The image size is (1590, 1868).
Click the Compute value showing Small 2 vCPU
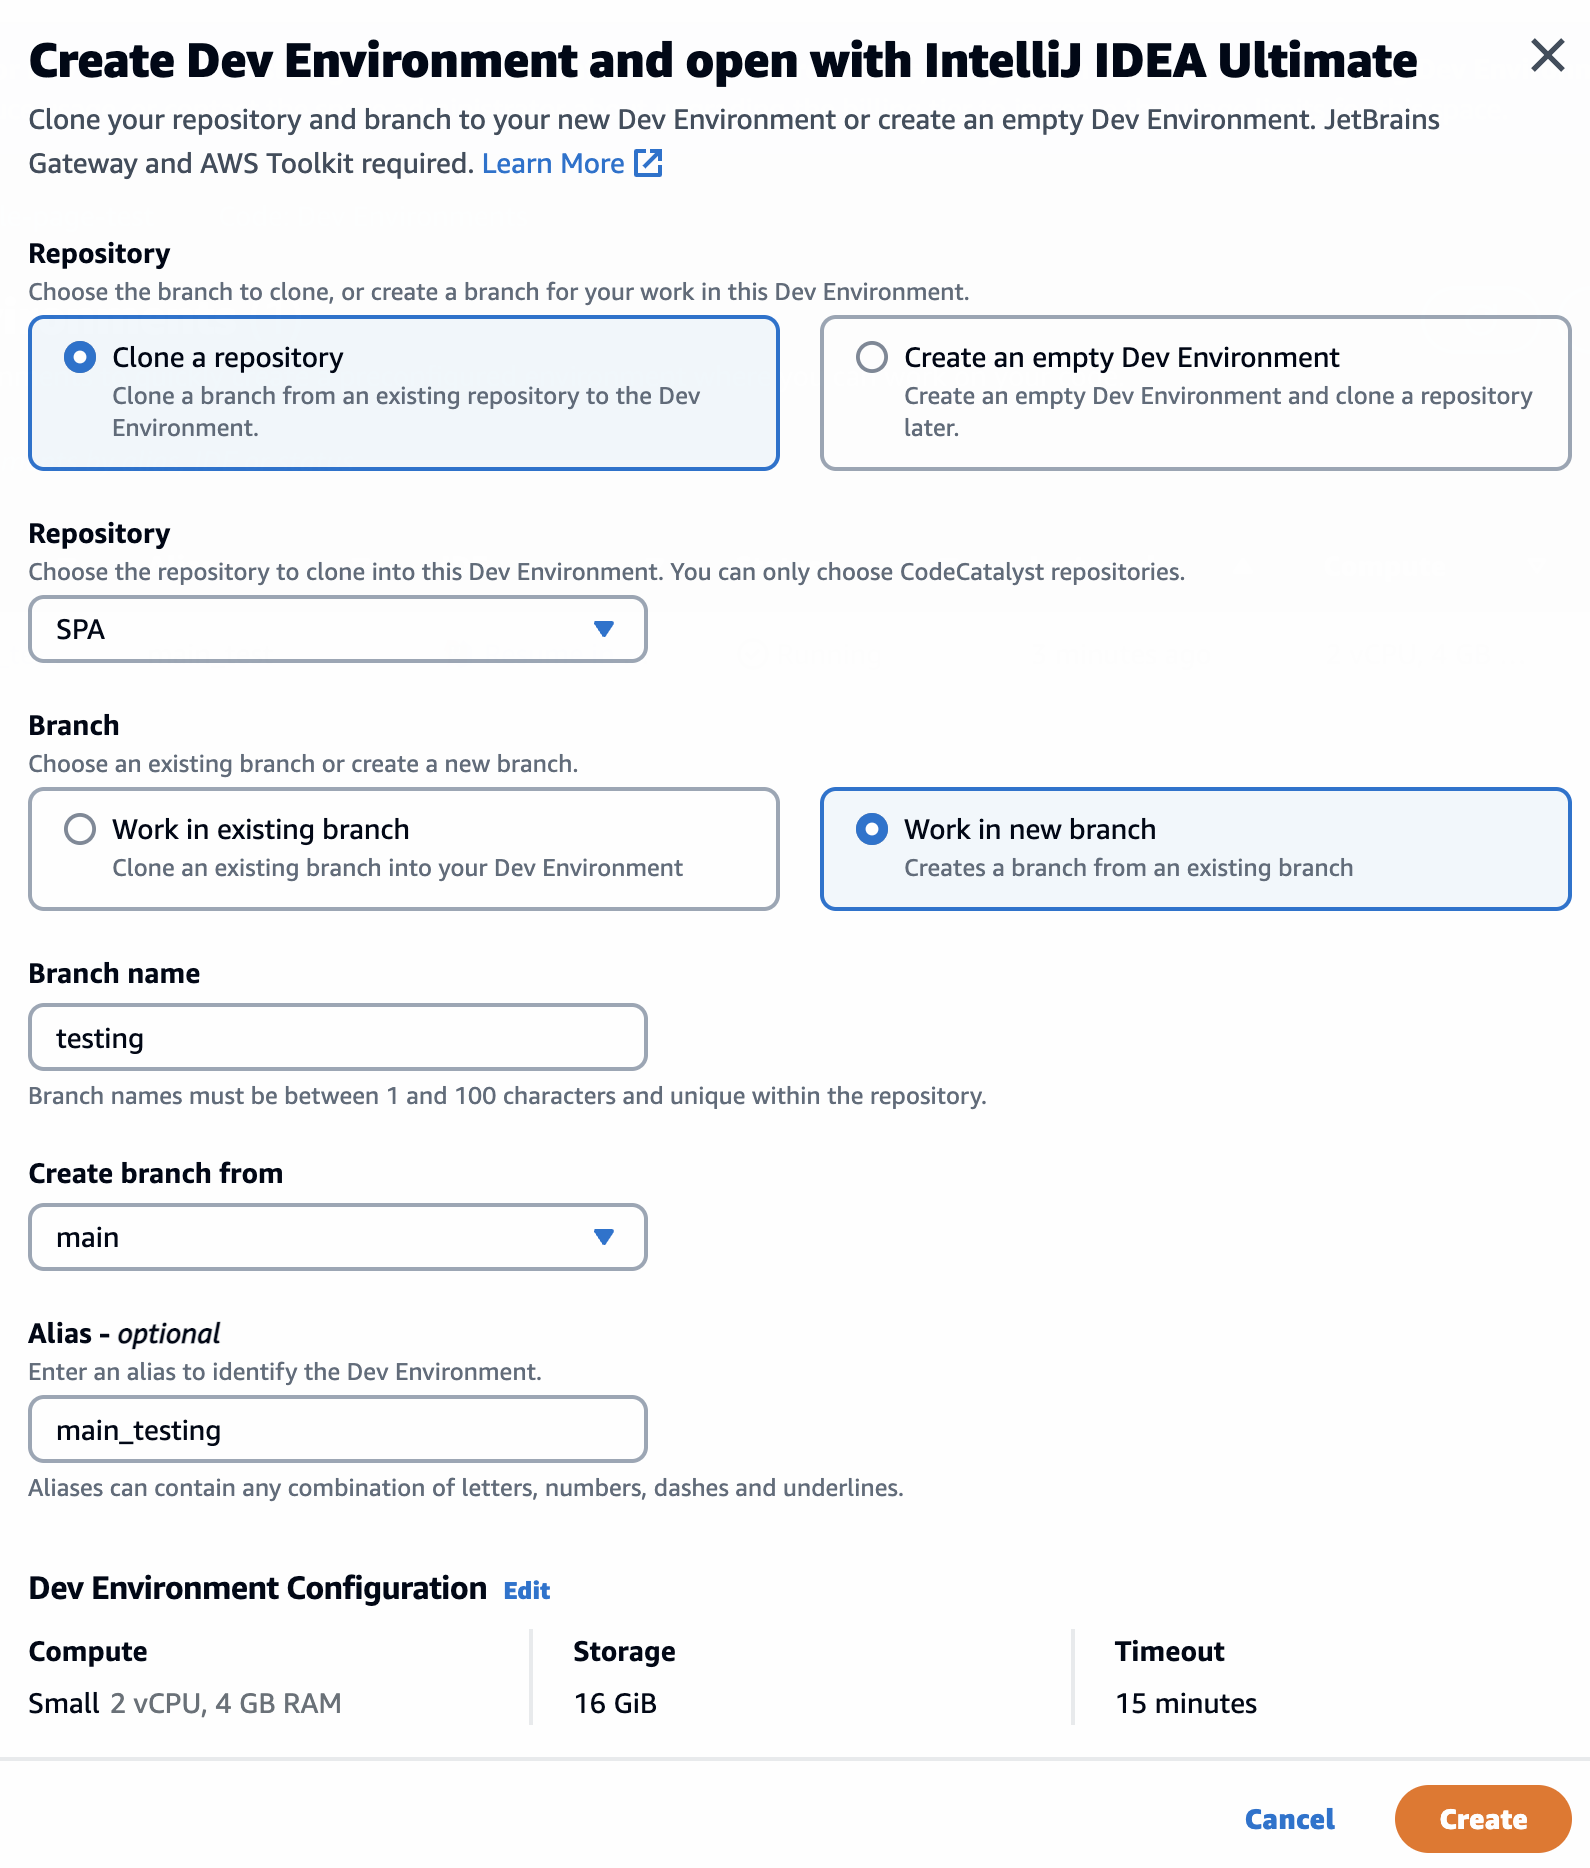[x=185, y=1703]
